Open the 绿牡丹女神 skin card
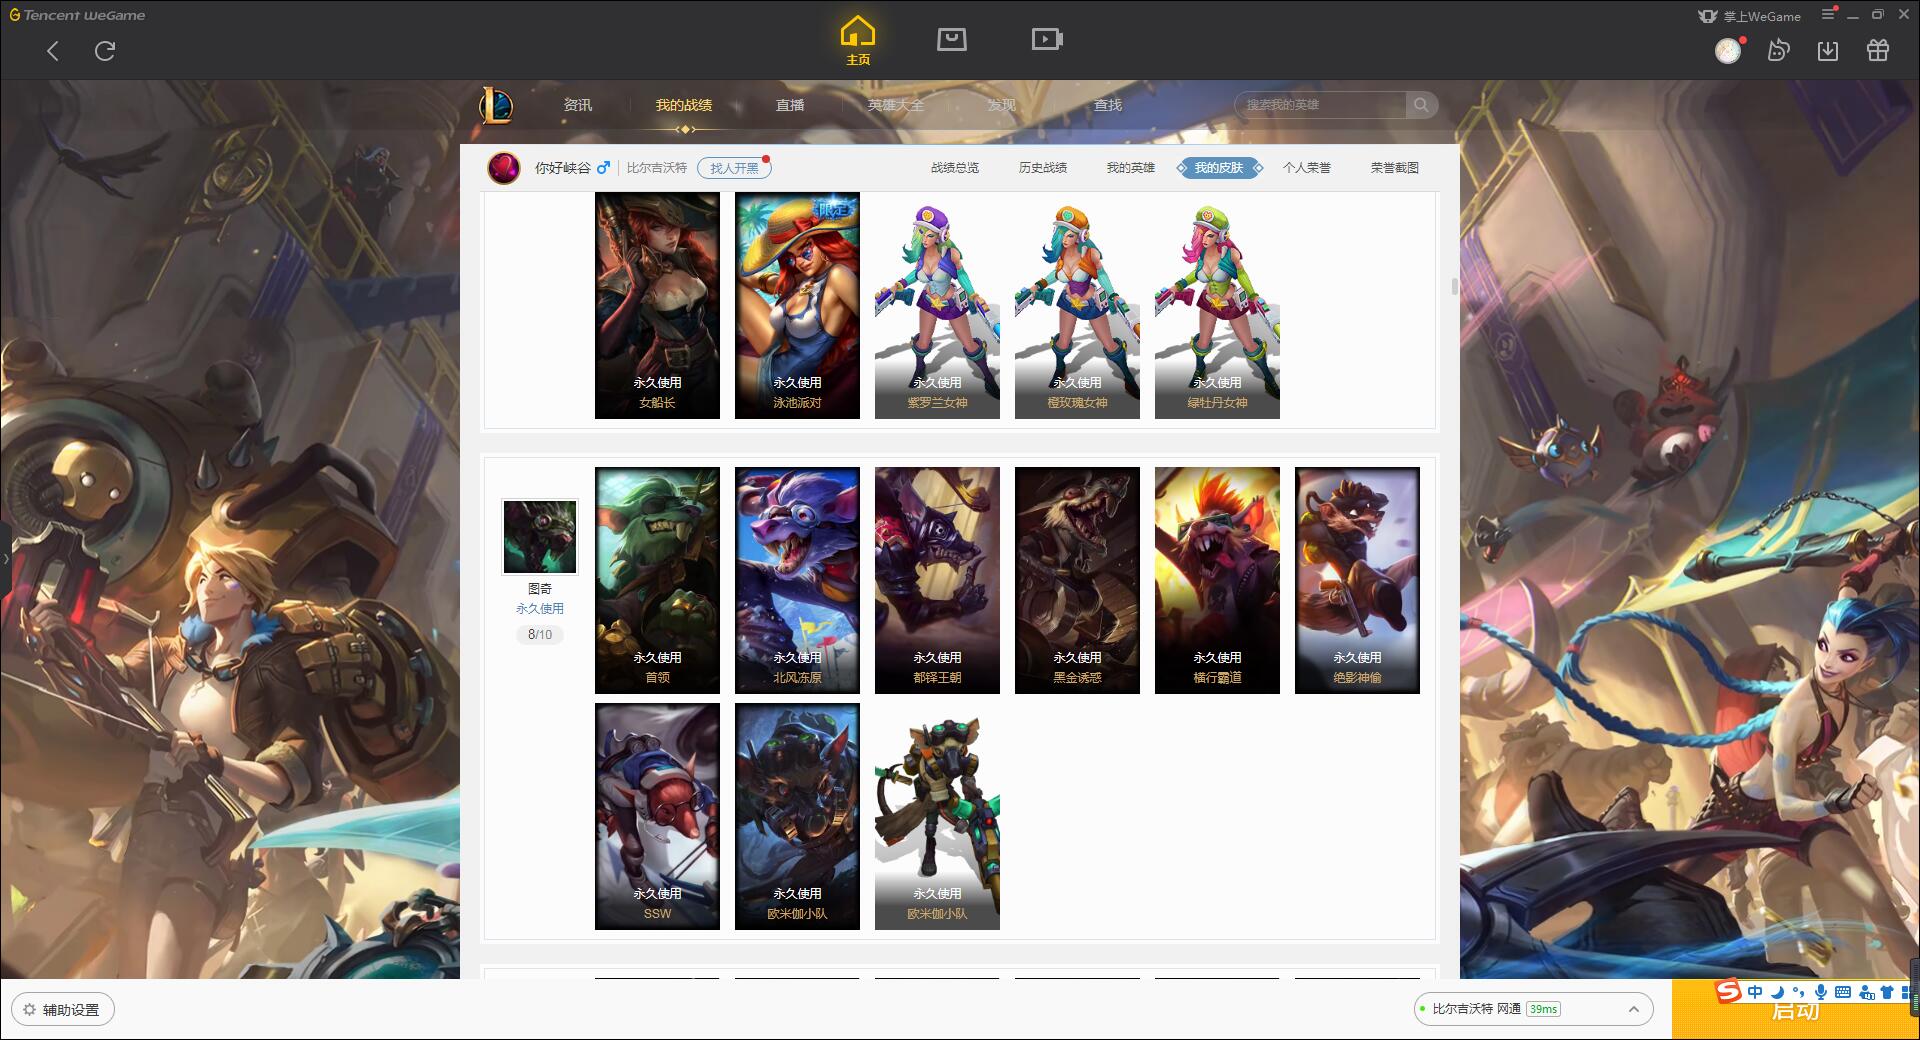 (x=1217, y=305)
